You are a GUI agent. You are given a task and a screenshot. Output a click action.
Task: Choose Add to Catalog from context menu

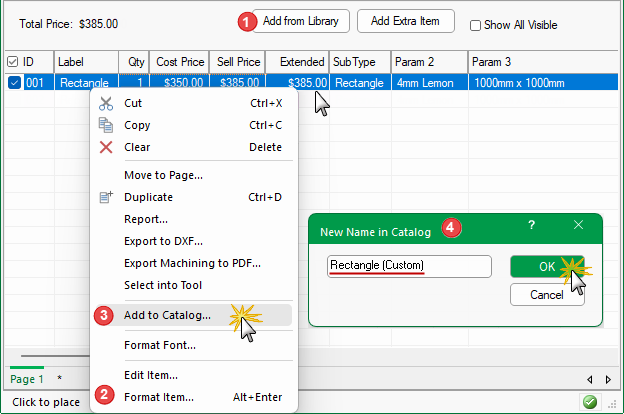[x=167, y=315]
